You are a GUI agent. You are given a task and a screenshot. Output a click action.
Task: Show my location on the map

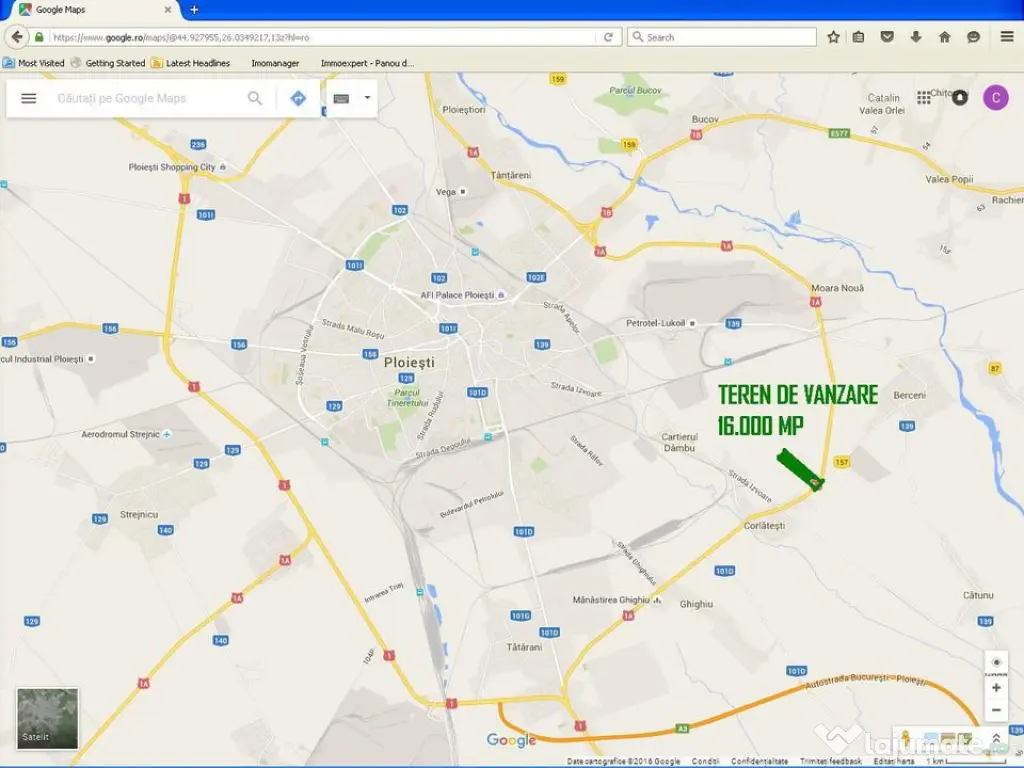tap(996, 664)
